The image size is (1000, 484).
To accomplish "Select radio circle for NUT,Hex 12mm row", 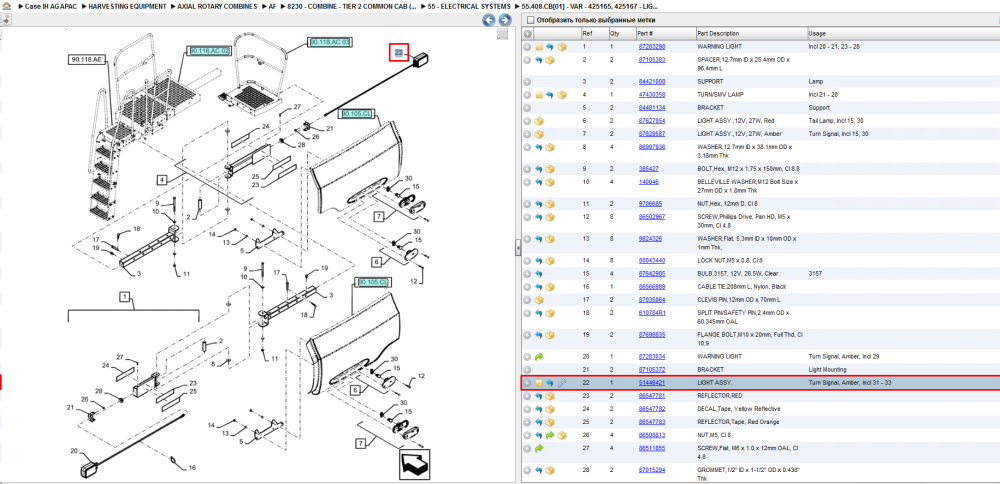I will click(x=527, y=204).
